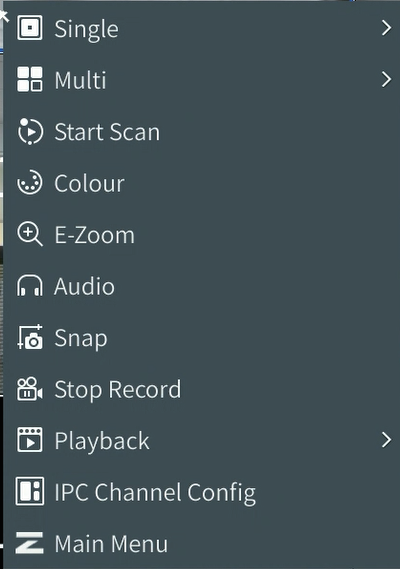Click the Single view square icon

pos(30,28)
